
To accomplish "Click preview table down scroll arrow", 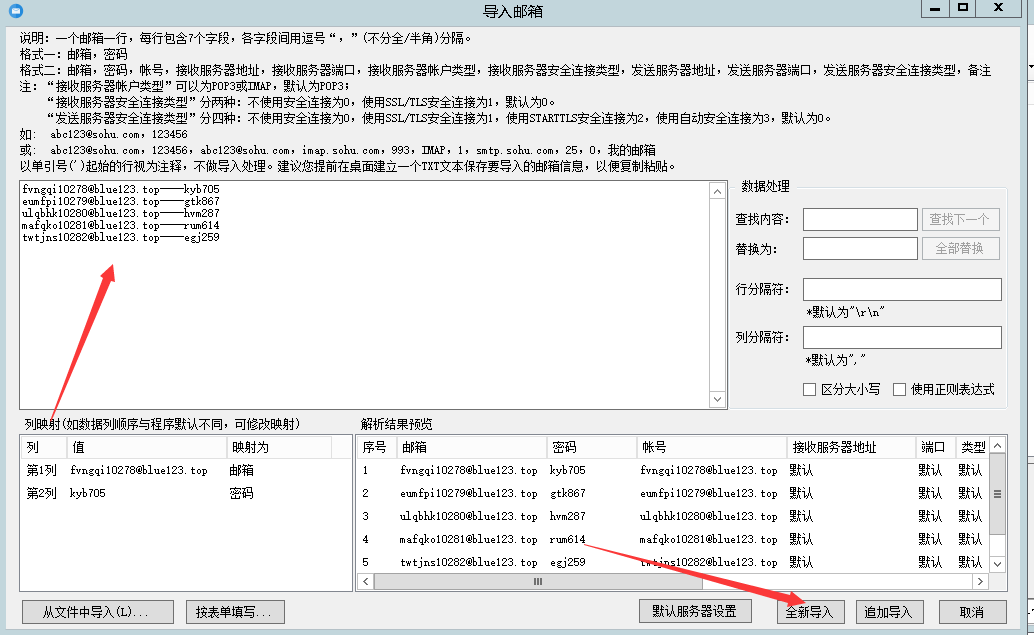I will (x=998, y=564).
